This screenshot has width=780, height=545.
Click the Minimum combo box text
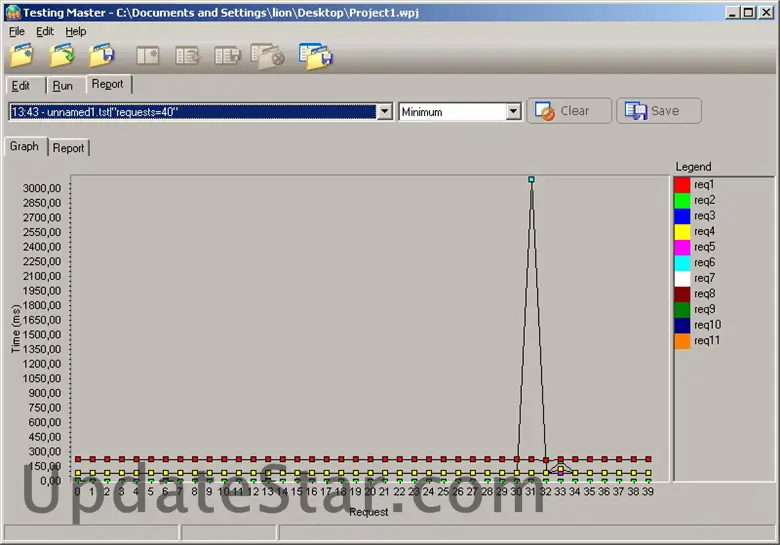point(422,112)
